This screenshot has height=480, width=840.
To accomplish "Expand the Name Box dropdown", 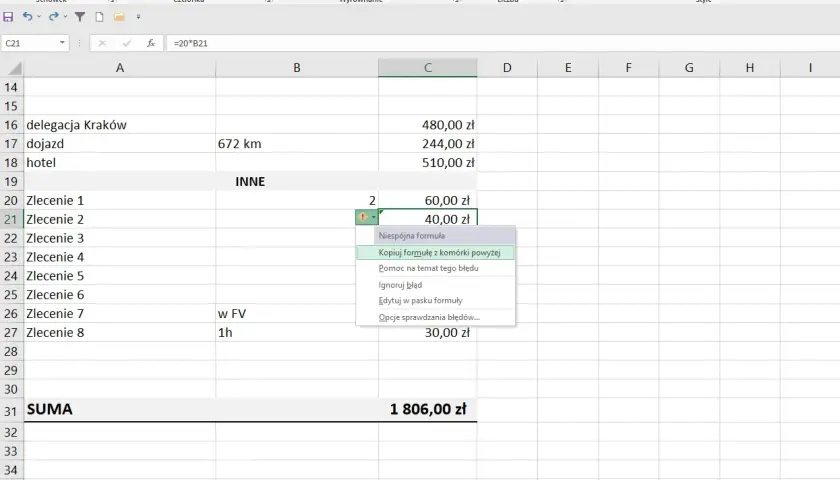I will [x=62, y=43].
